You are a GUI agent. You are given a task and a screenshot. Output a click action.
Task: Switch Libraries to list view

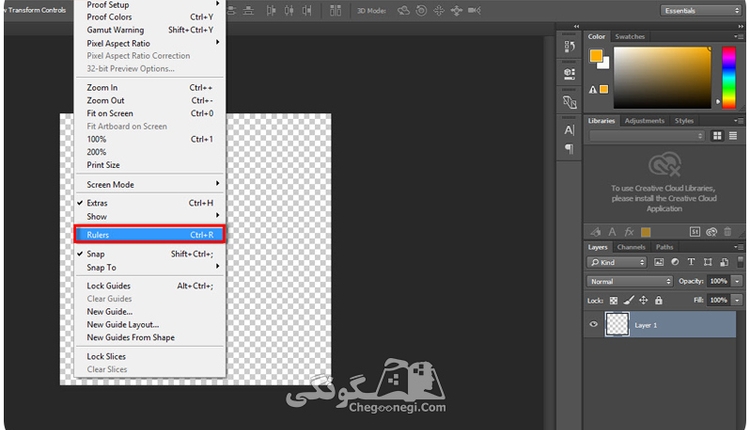(733, 136)
